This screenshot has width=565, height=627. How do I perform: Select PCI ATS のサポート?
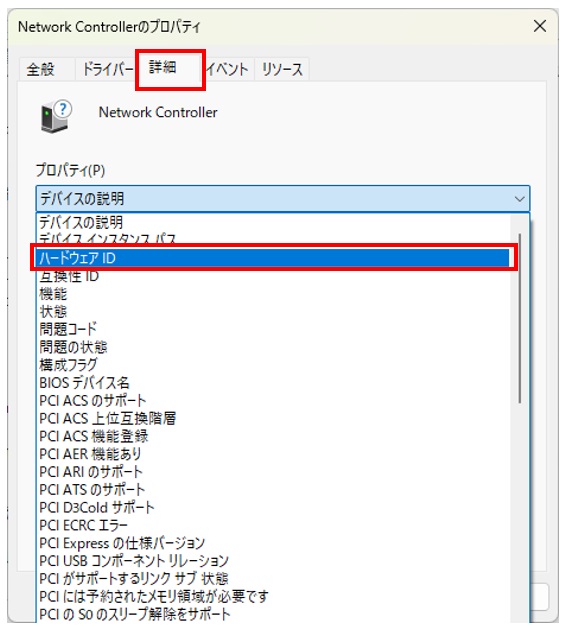click(273, 489)
